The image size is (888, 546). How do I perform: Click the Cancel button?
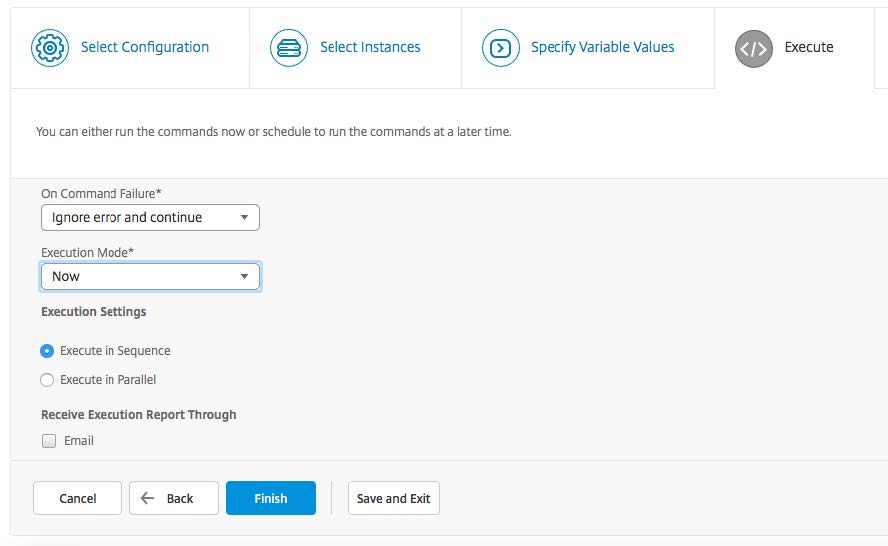[x=77, y=498]
